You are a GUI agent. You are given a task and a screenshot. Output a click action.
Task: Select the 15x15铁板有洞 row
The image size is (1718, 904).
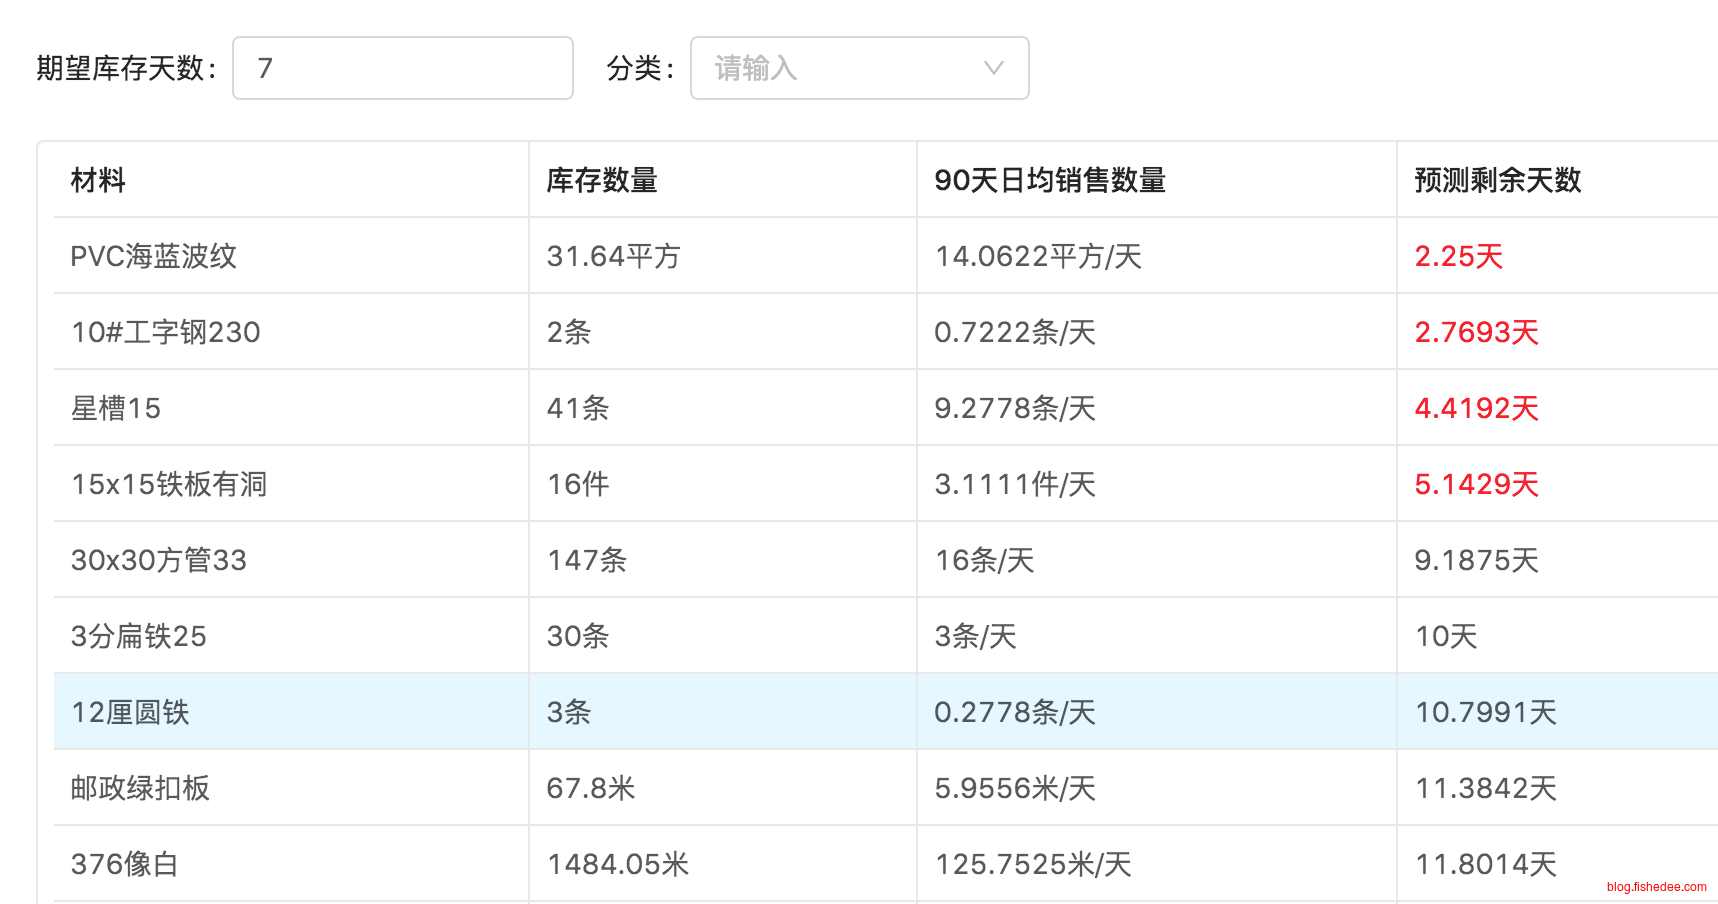(x=169, y=484)
